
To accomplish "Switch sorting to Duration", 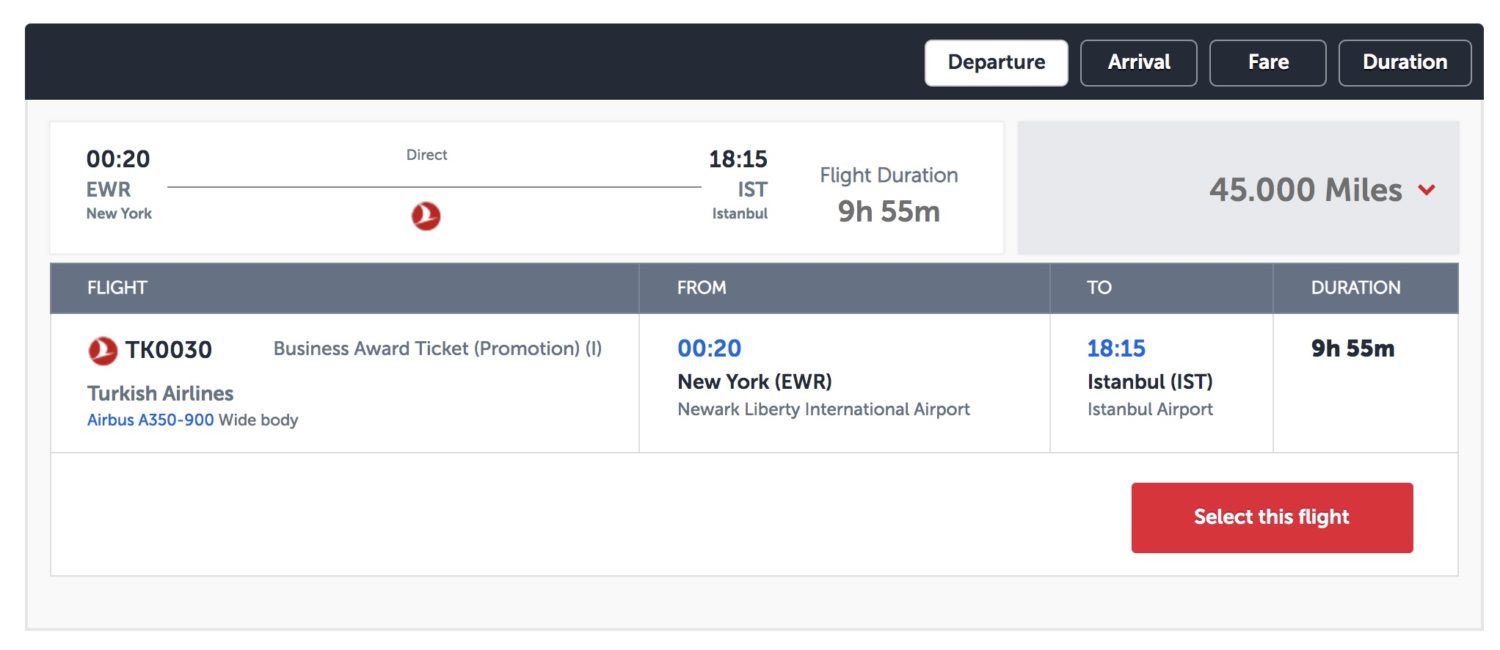I will [x=1404, y=62].
